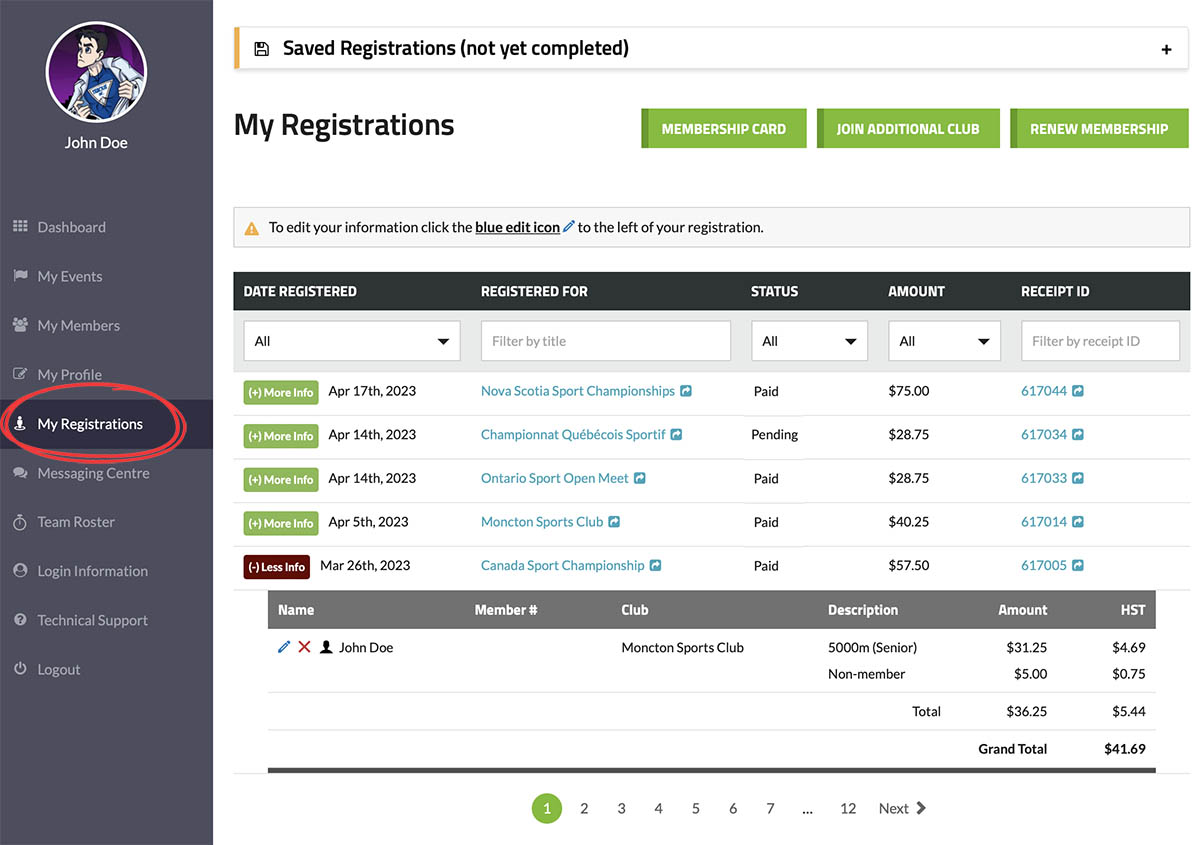Expand More Info for Apr 5th registration
This screenshot has width=1200, height=845.
point(281,523)
